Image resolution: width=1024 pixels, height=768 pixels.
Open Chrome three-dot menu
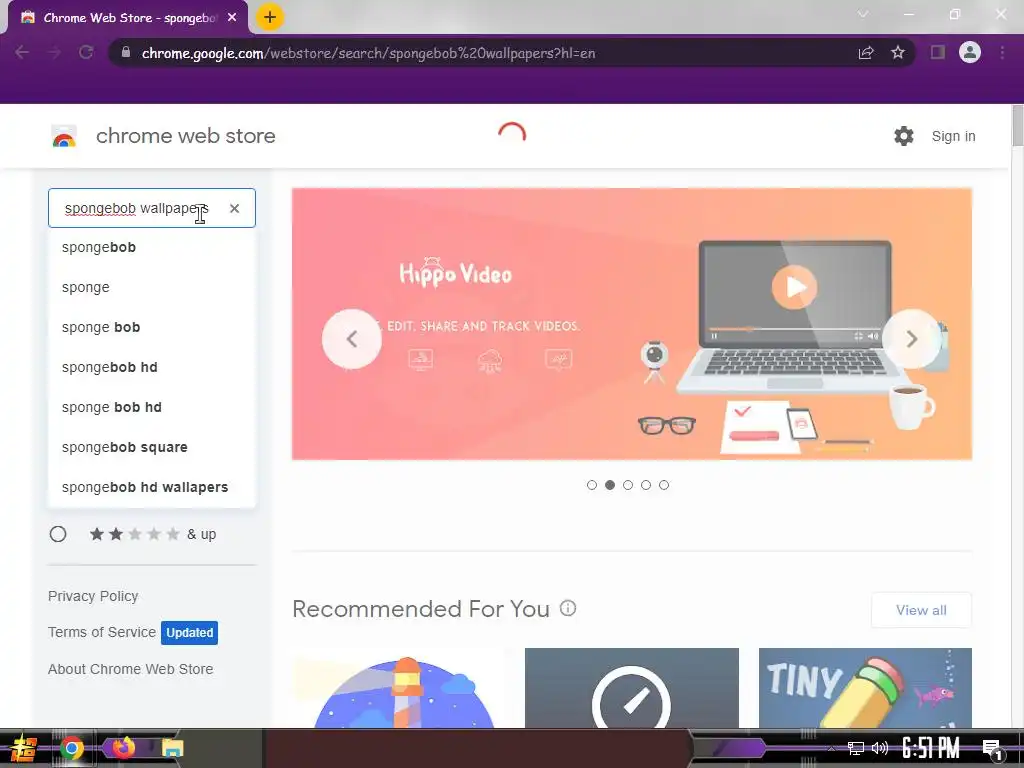tap(1002, 53)
